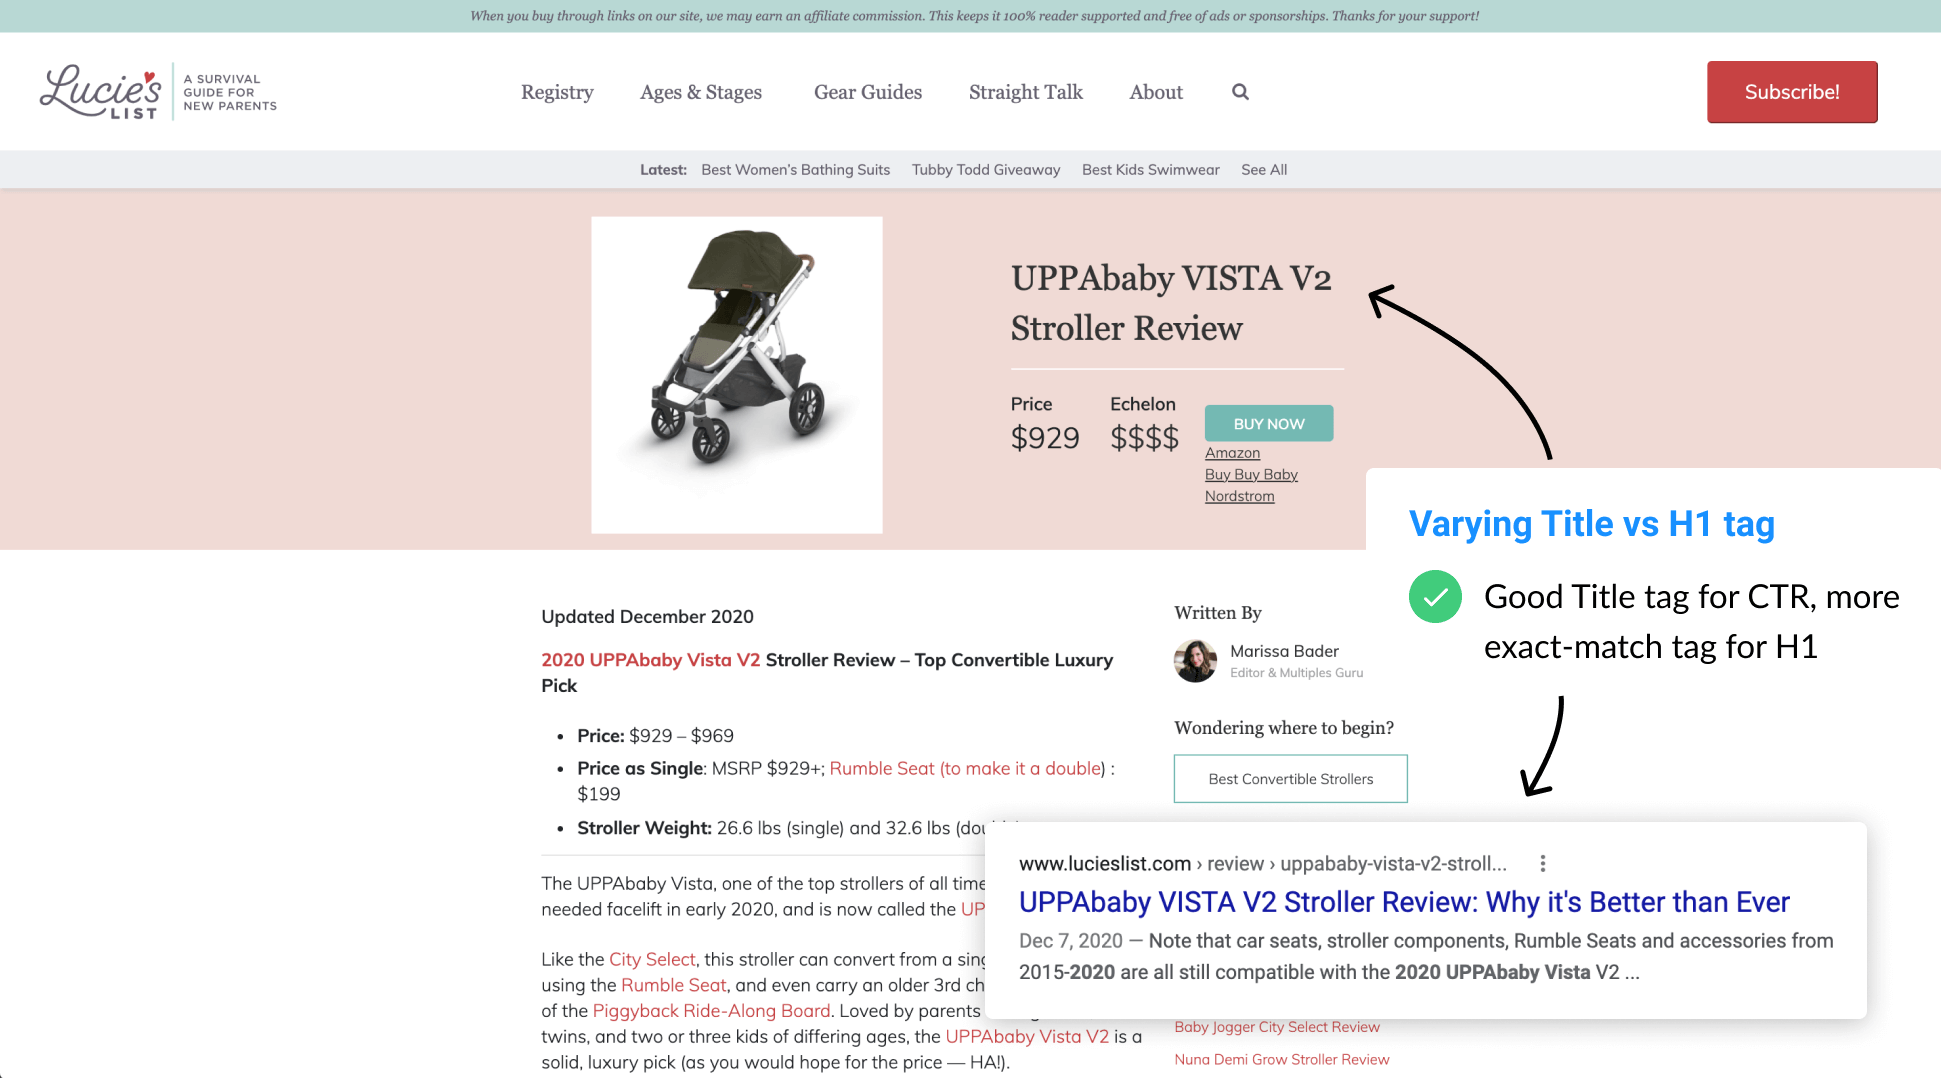Click the affiliate disclosure banner icon

[x=970, y=15]
